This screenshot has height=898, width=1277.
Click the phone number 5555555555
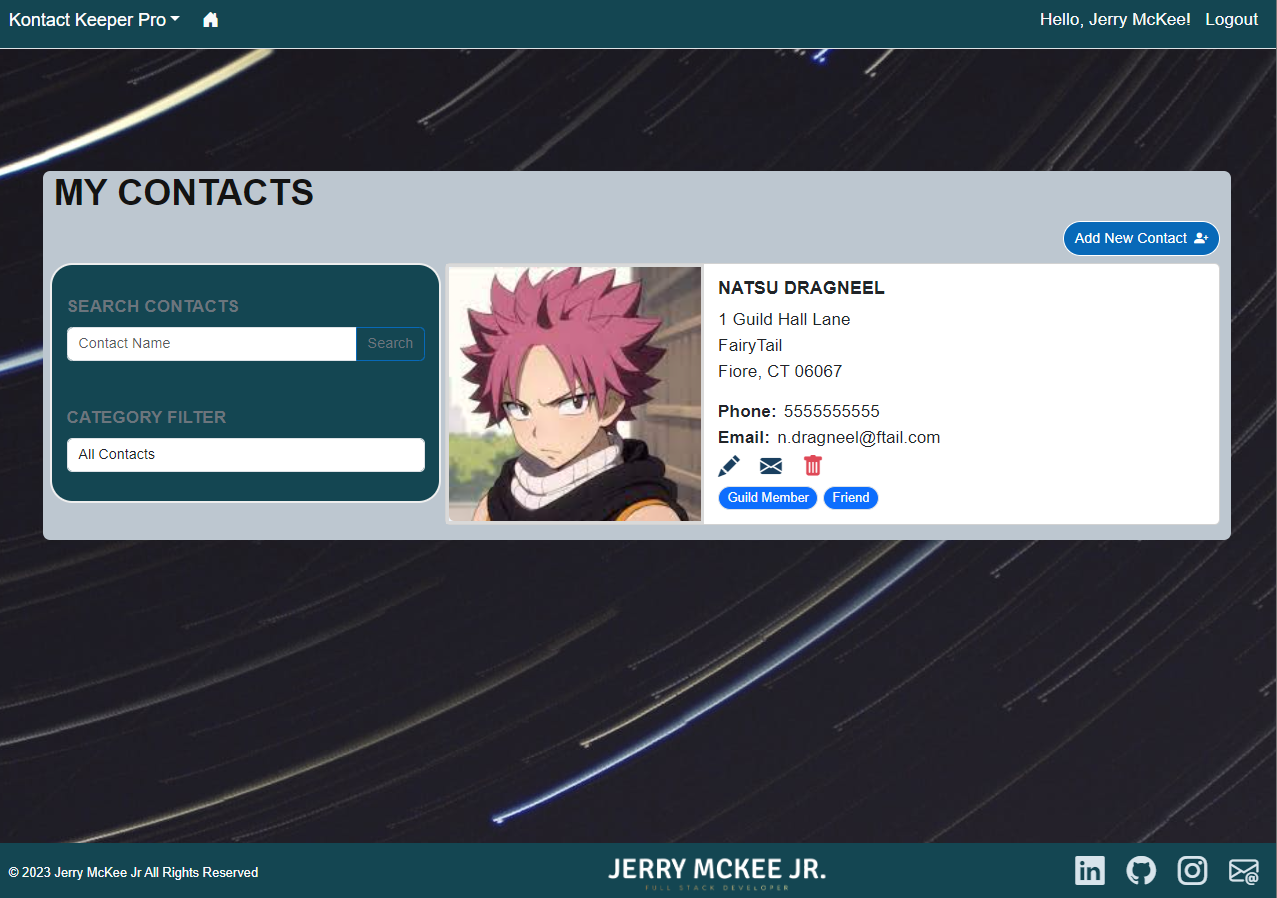832,412
